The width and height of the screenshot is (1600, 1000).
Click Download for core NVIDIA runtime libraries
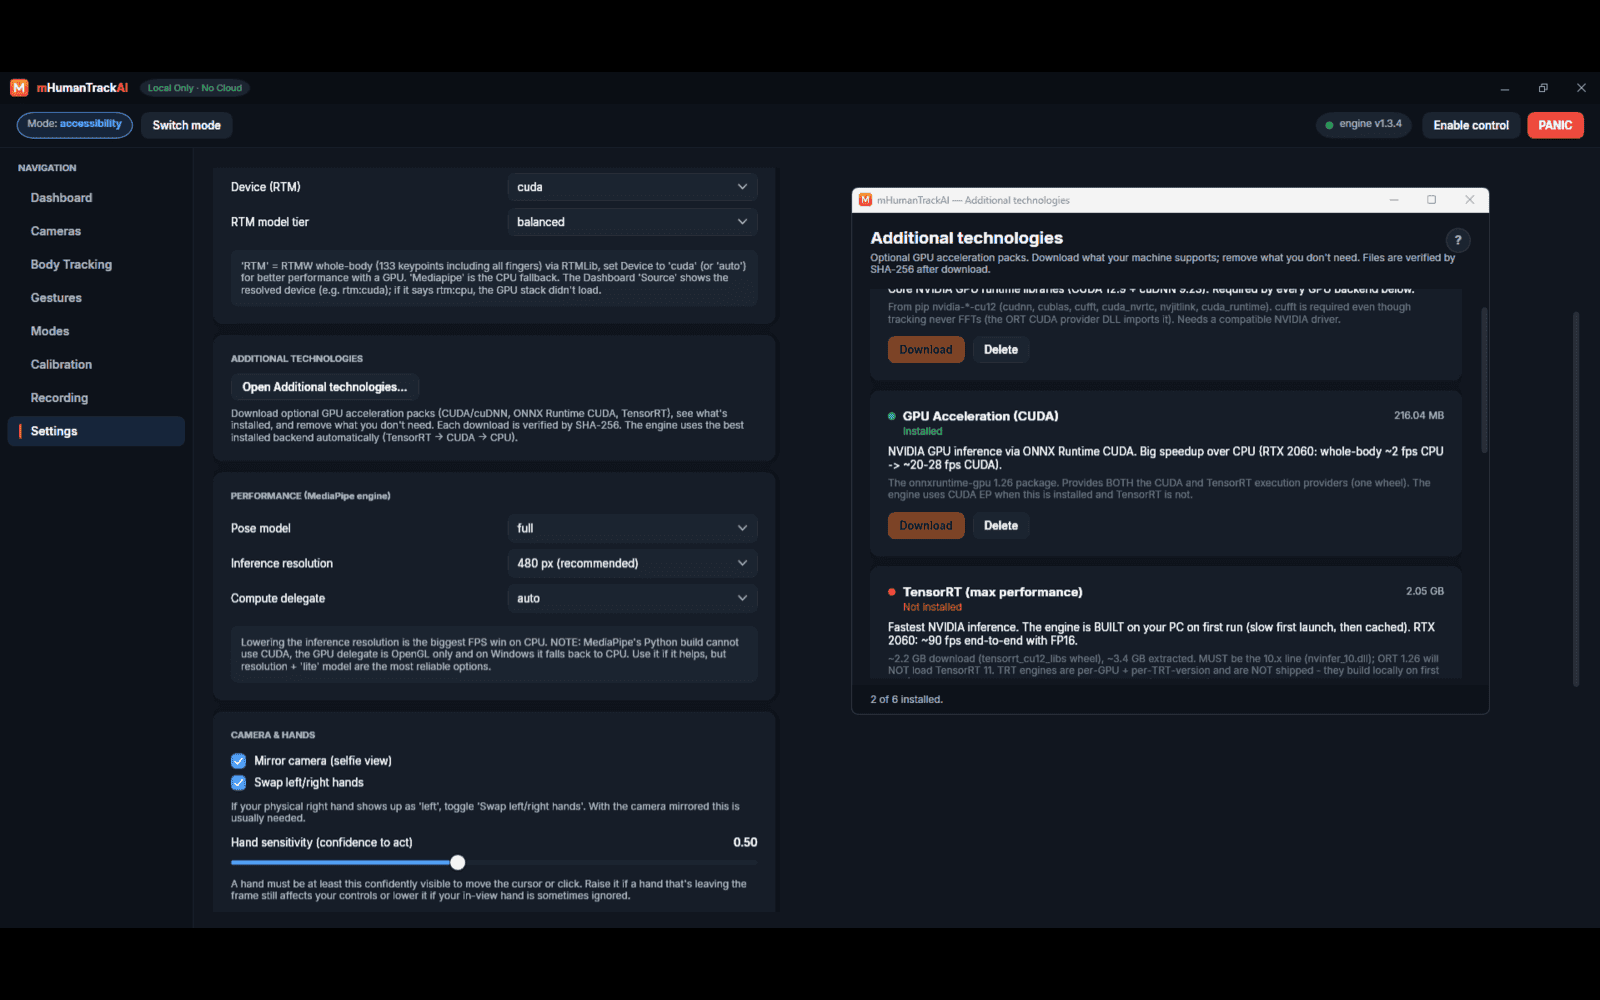(x=926, y=350)
